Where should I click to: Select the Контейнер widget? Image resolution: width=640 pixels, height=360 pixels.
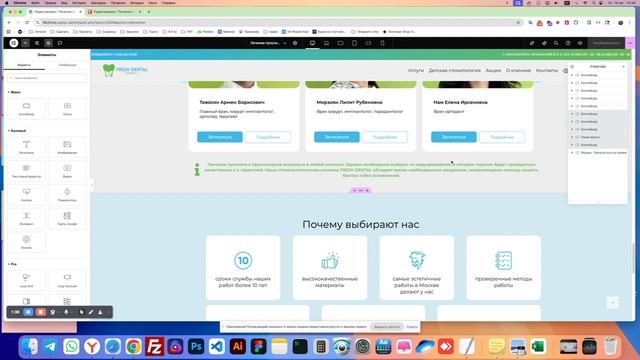[x=26, y=109]
